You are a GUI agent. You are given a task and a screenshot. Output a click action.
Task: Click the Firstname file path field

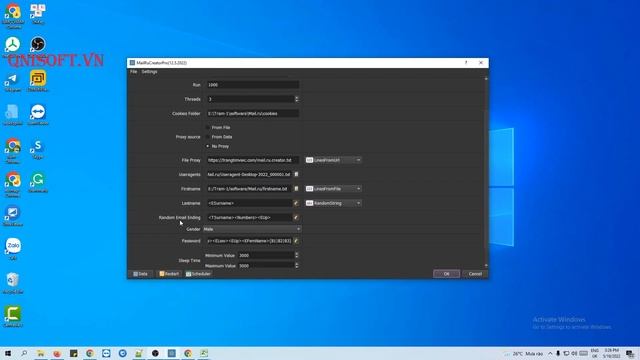[249, 189]
